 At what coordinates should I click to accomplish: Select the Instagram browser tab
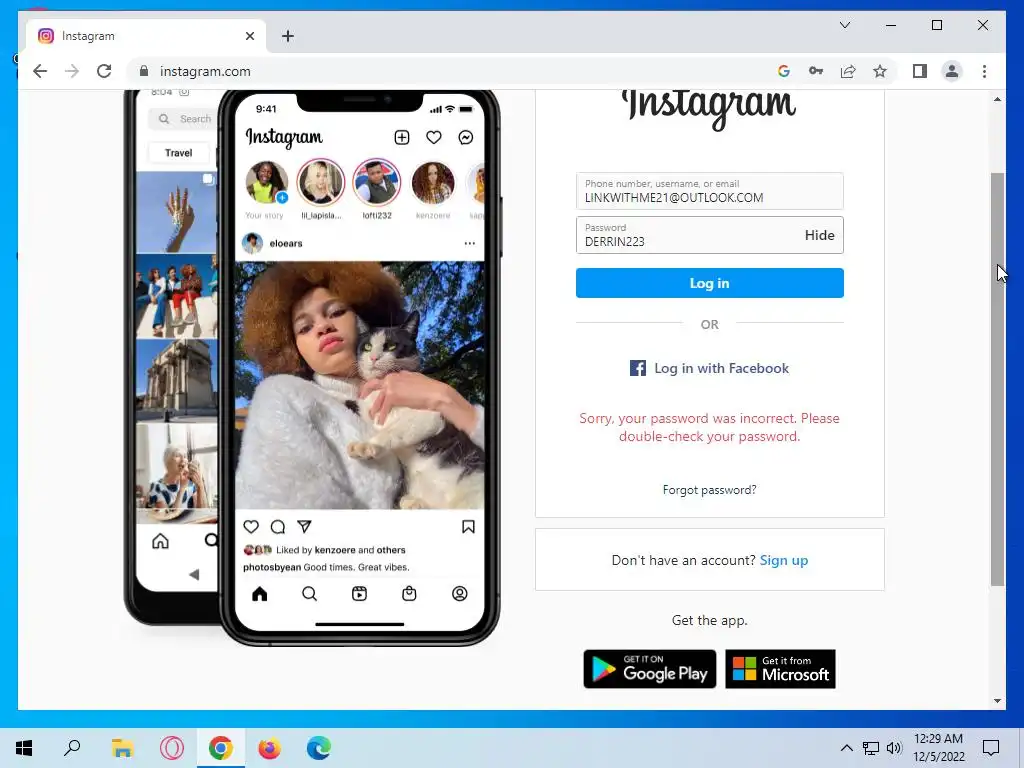click(146, 36)
